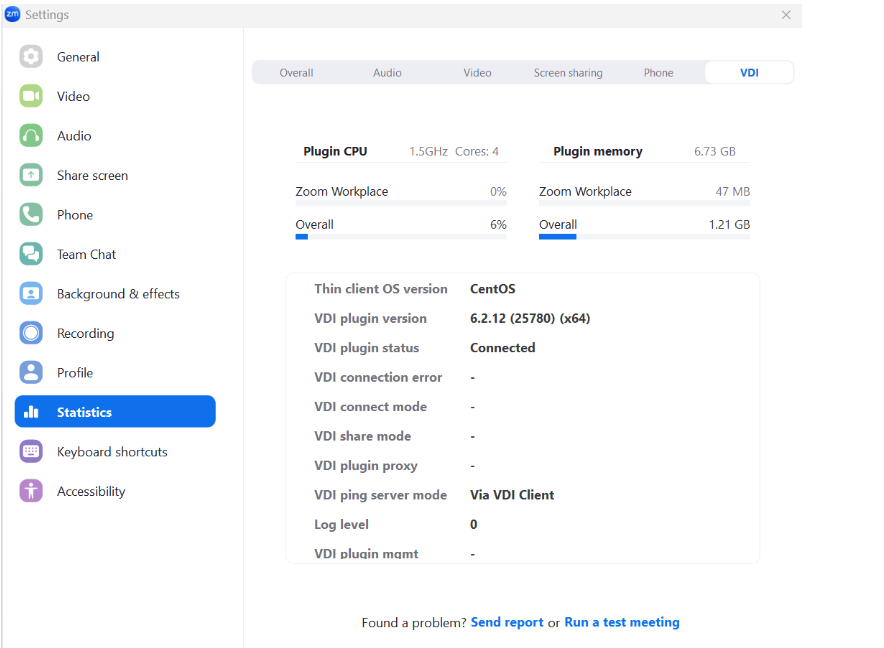Click the Thin client OS version label

(x=381, y=289)
